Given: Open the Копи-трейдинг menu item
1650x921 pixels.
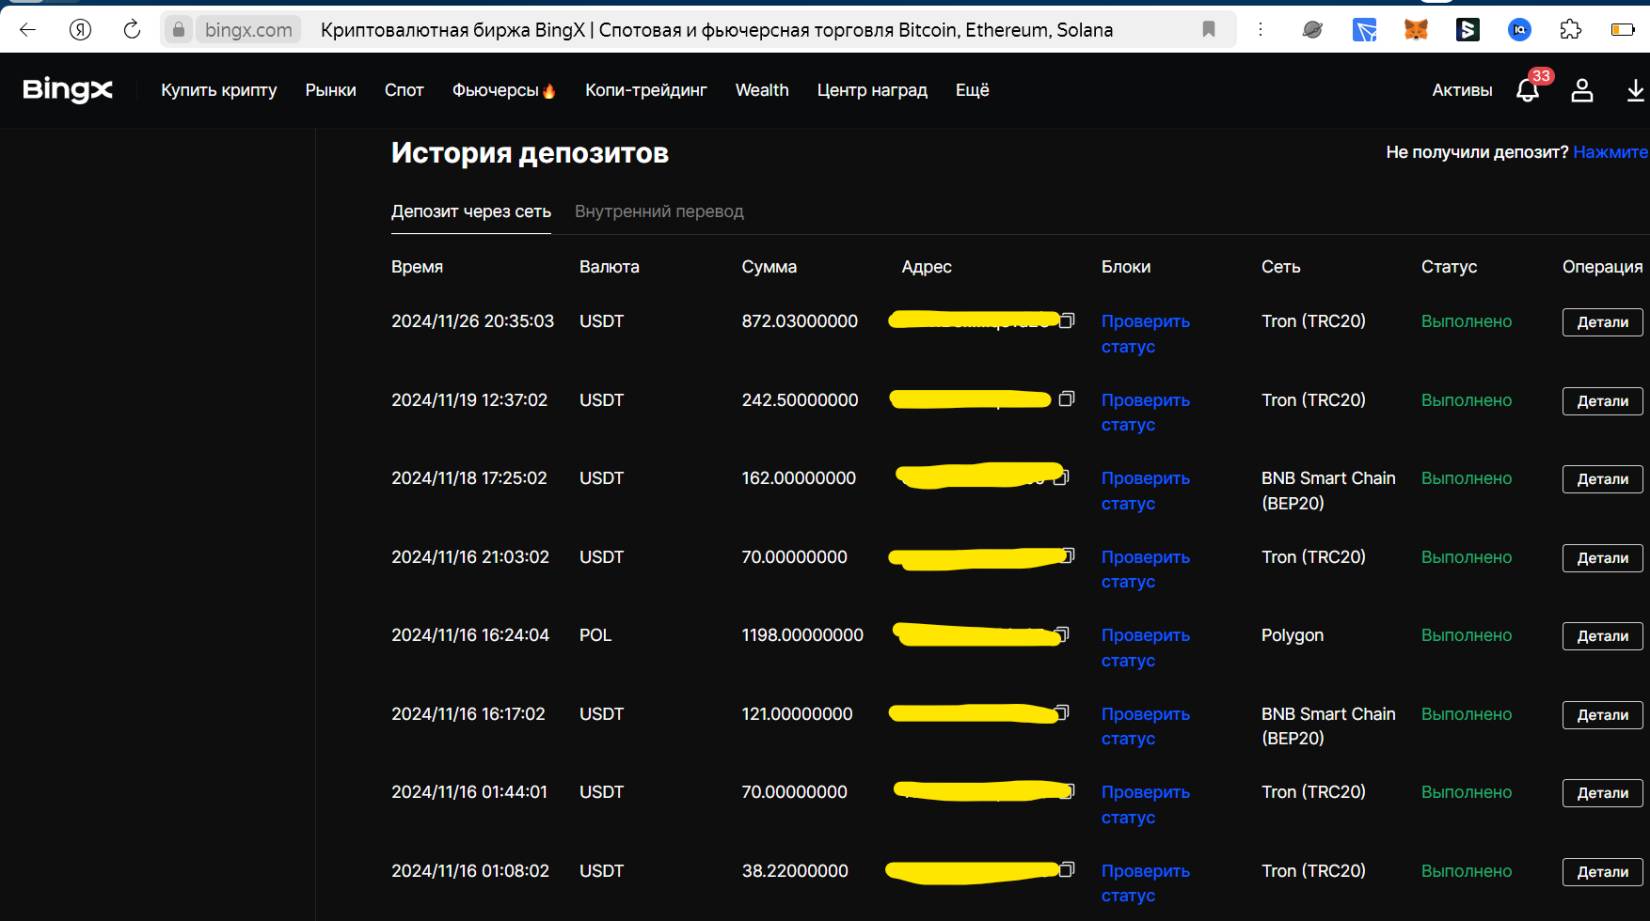Looking at the screenshot, I should point(646,90).
